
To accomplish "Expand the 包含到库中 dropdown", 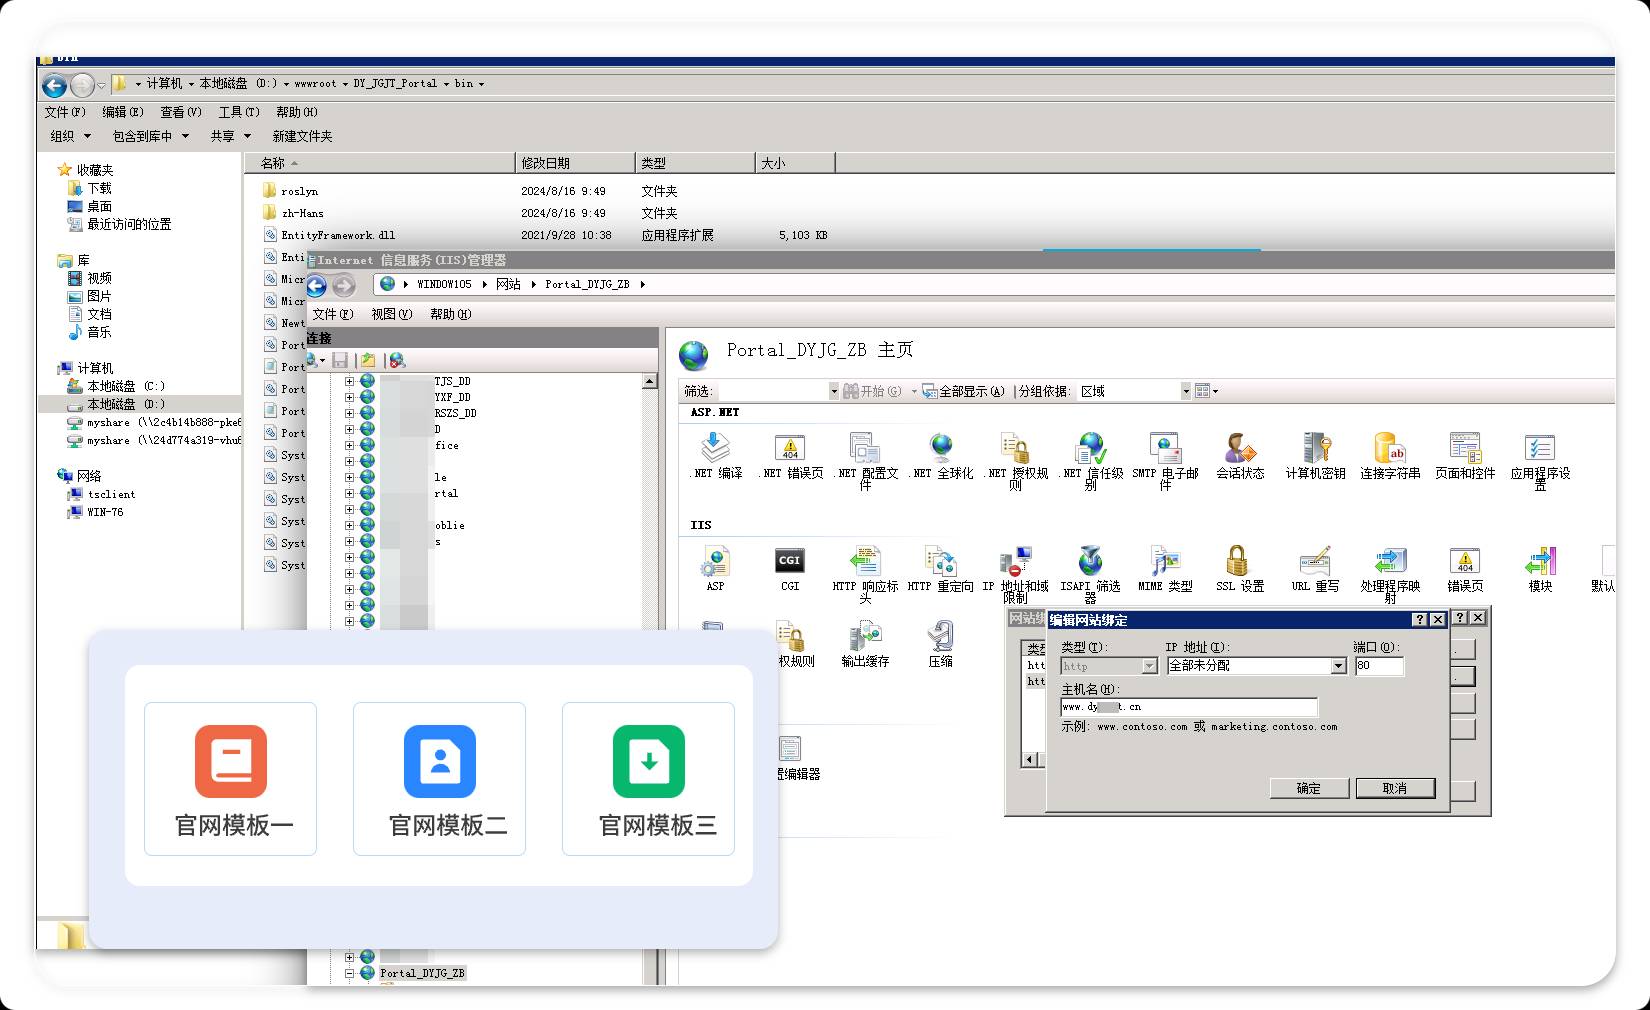I will (x=150, y=136).
